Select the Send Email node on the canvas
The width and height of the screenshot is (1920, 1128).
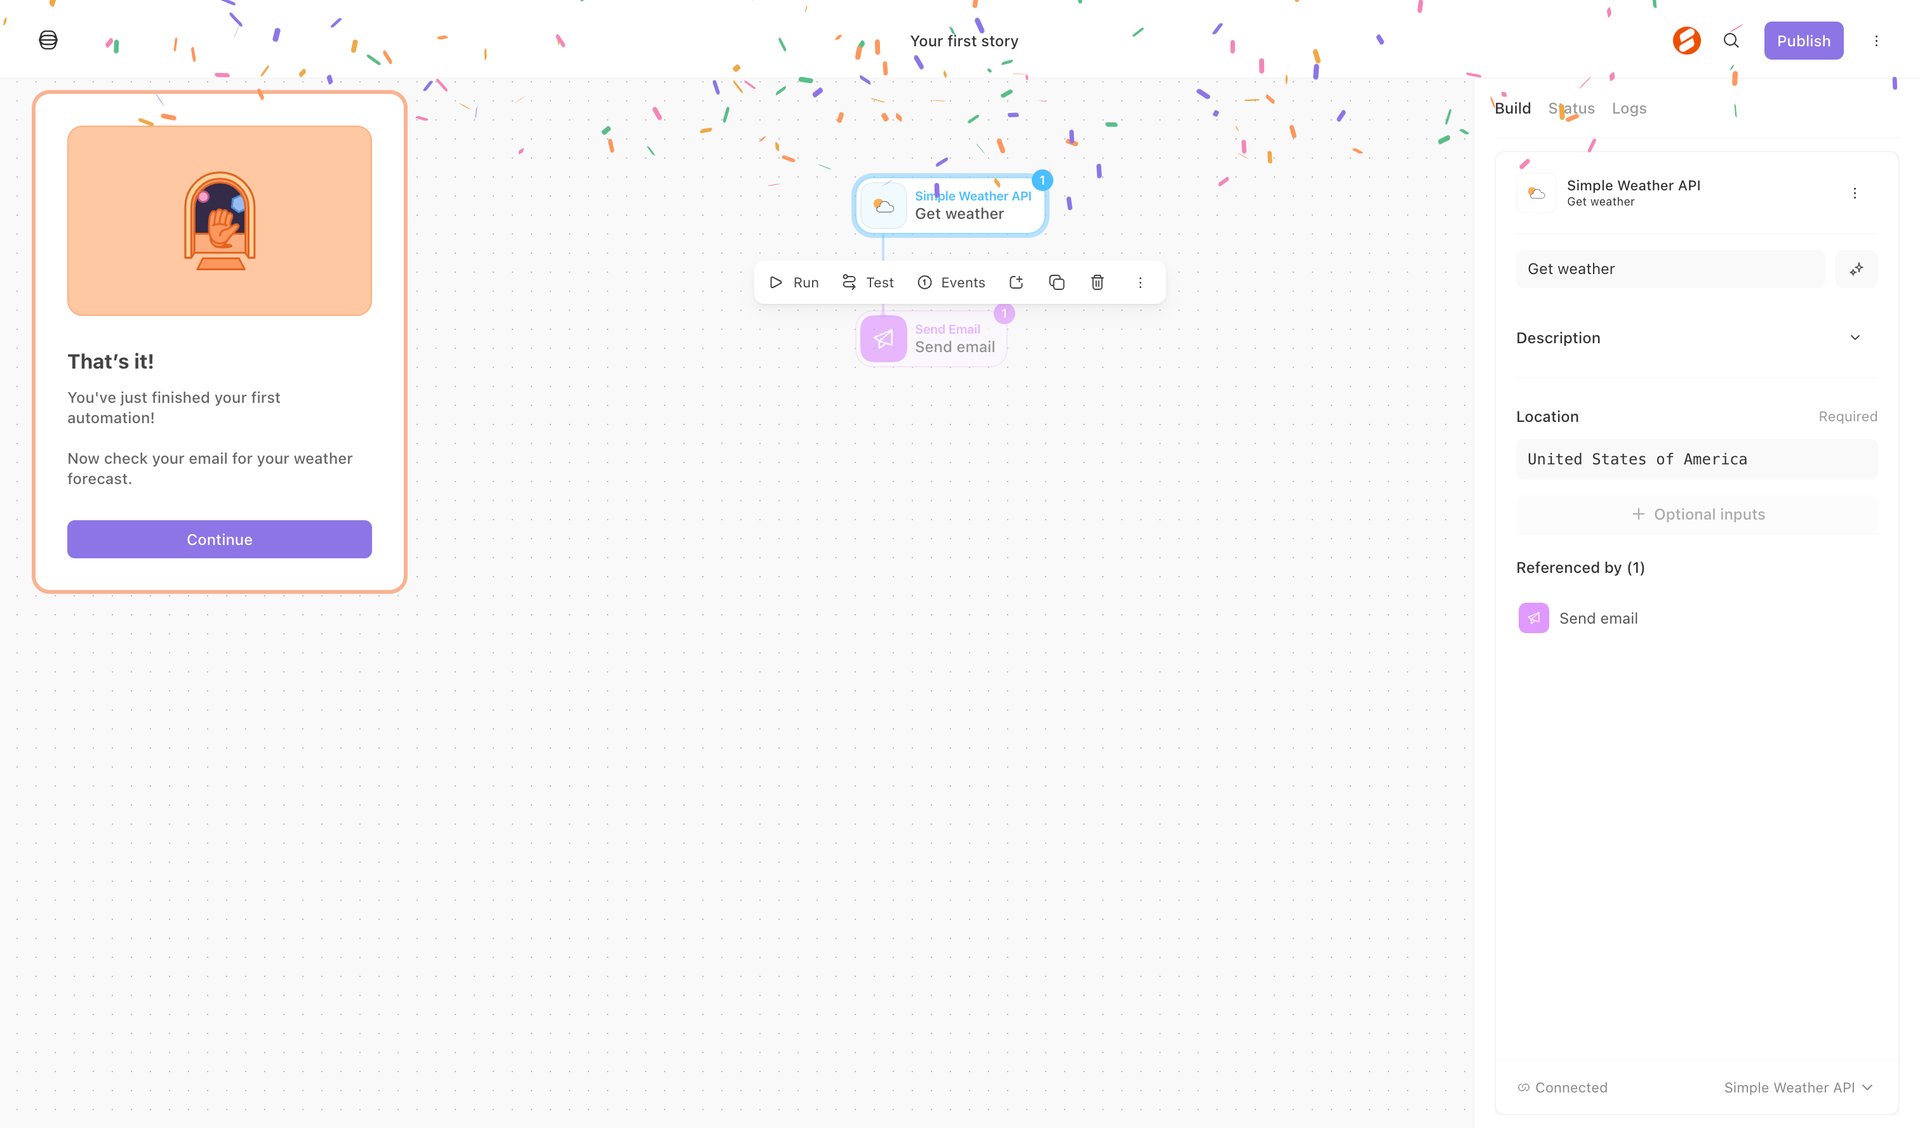tap(931, 338)
